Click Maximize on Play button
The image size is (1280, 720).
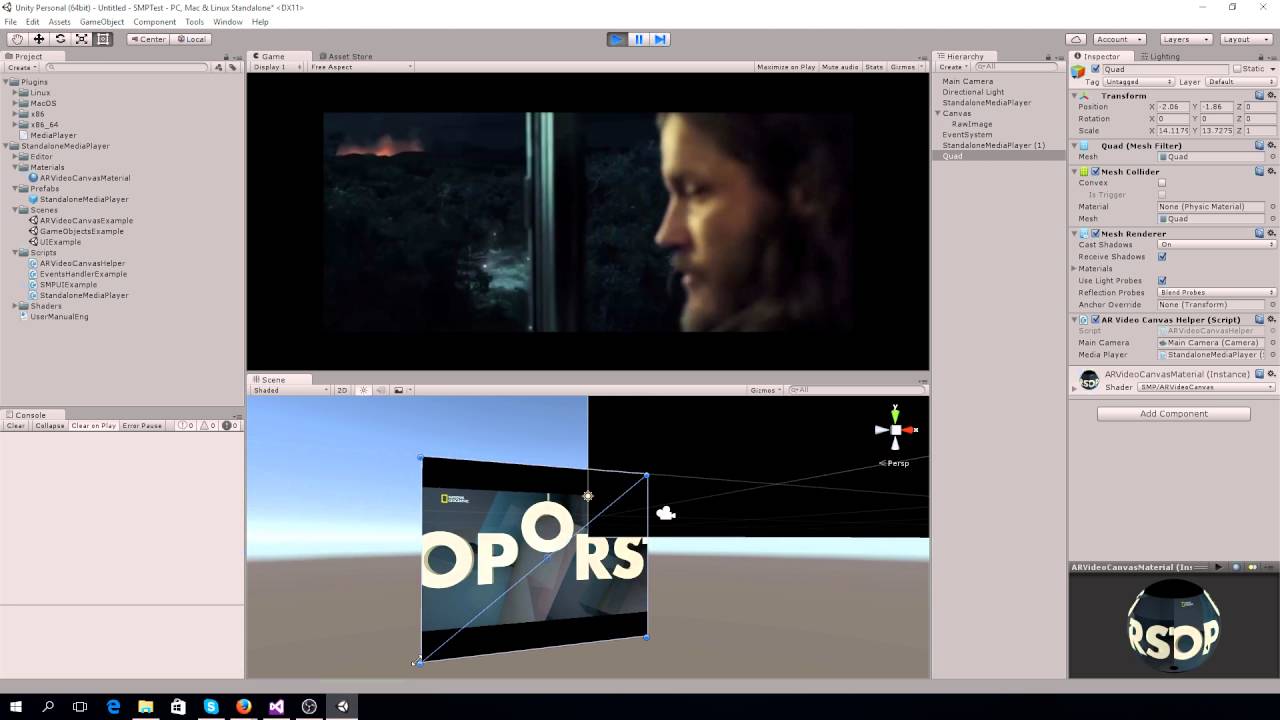pyautogui.click(x=786, y=67)
